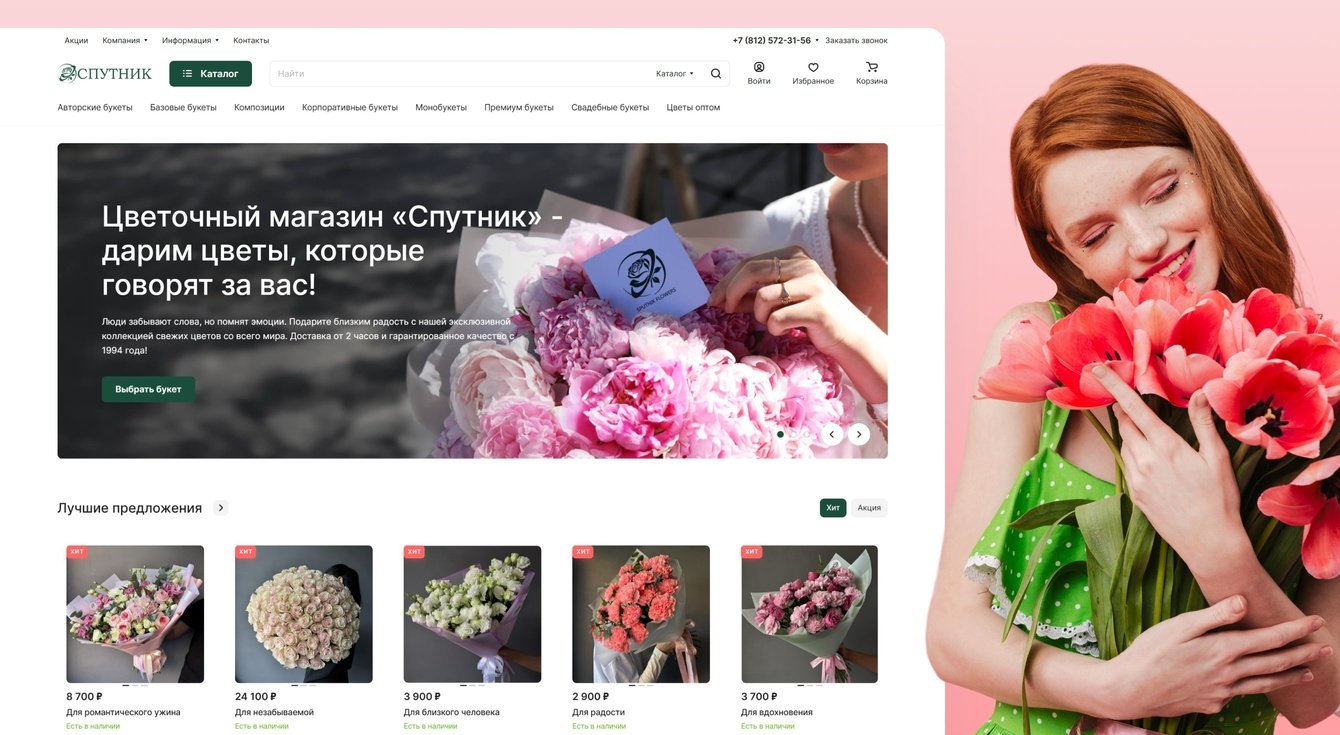The width and height of the screenshot is (1340, 735).
Task: Click Есть в наличии under Для радости
Action: 599,726
